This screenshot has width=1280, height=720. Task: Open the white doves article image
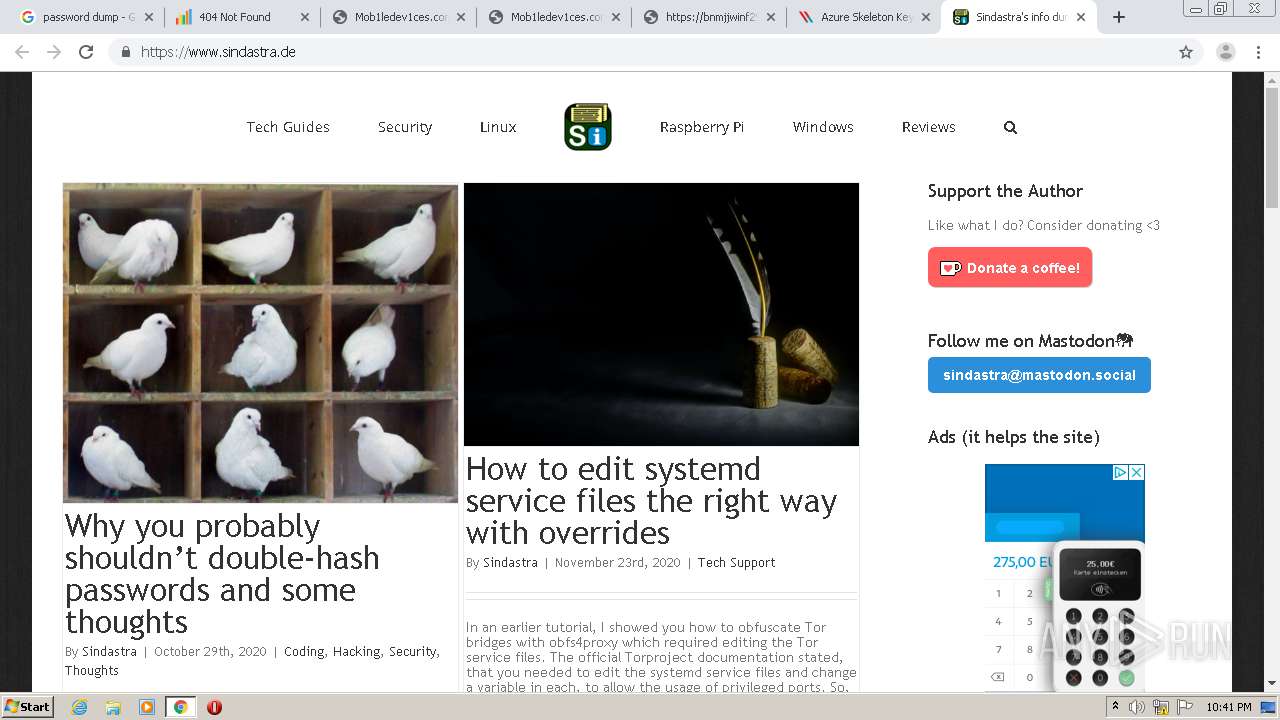(260, 343)
